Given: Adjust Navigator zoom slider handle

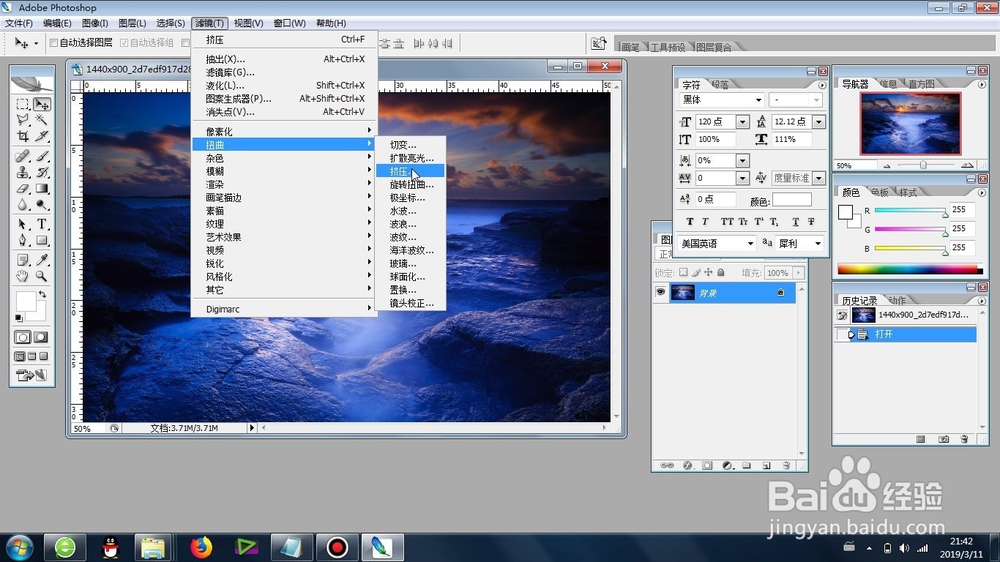Looking at the screenshot, I should pyautogui.click(x=923, y=165).
